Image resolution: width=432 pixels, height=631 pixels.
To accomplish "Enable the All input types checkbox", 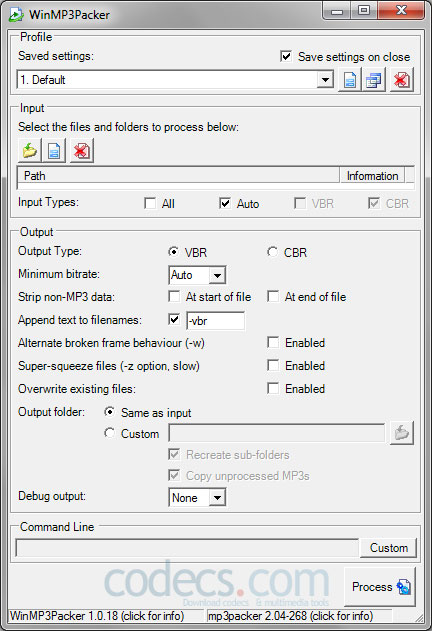I will [150, 203].
